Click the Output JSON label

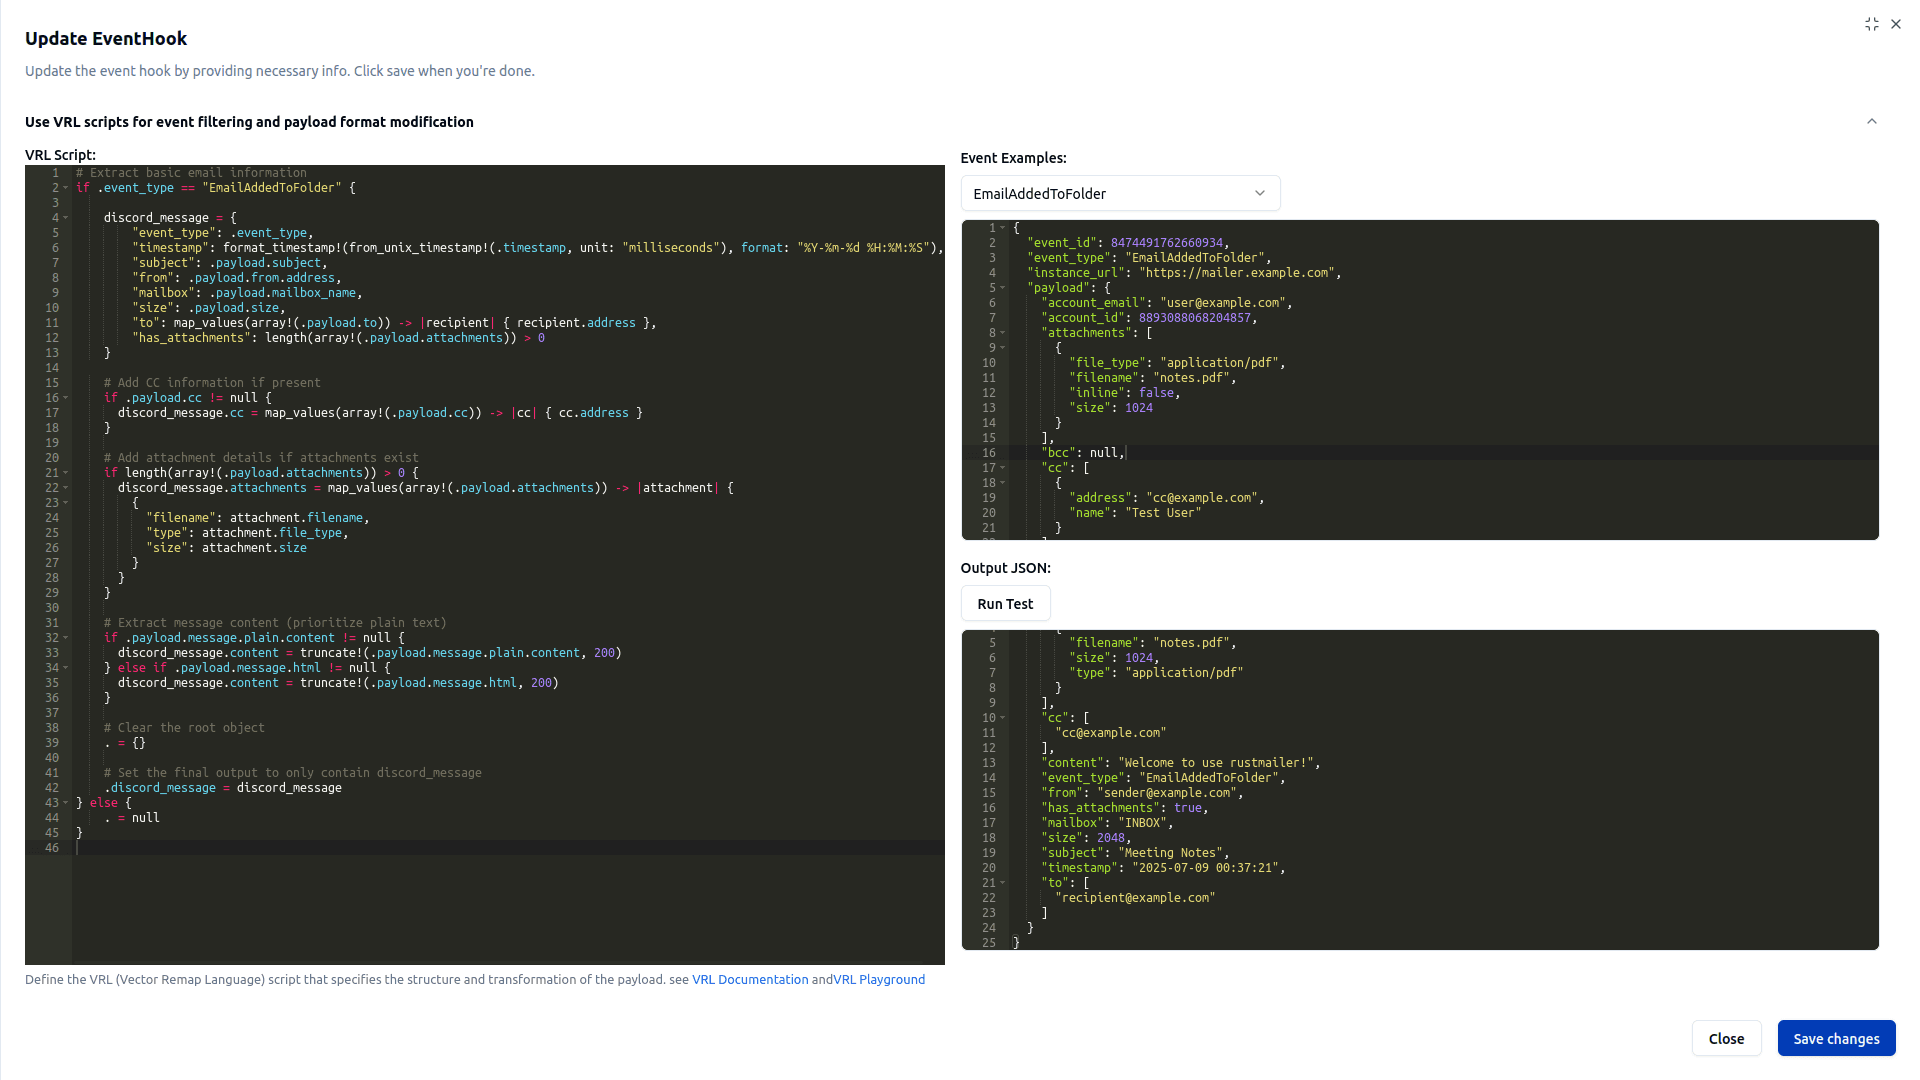[x=1005, y=568]
